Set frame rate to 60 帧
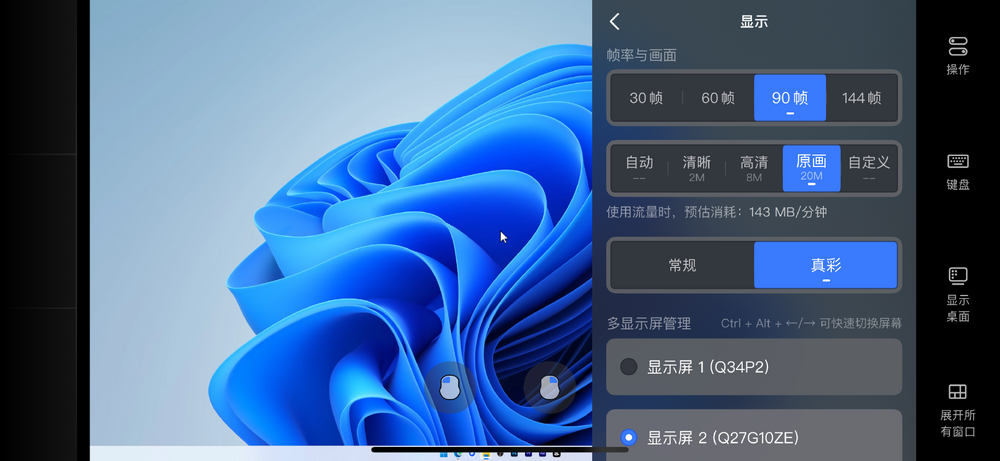The width and height of the screenshot is (1000, 461). pos(717,98)
